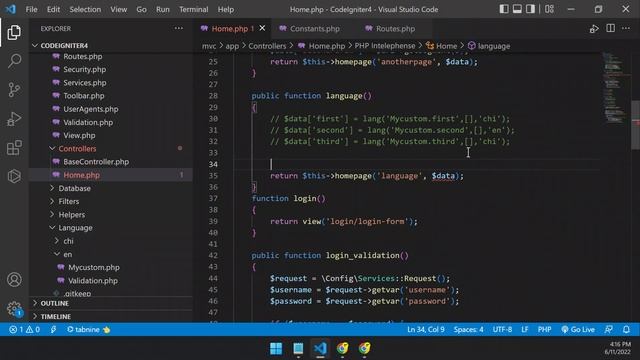Click the tabnine status bar item

click(x=89, y=329)
